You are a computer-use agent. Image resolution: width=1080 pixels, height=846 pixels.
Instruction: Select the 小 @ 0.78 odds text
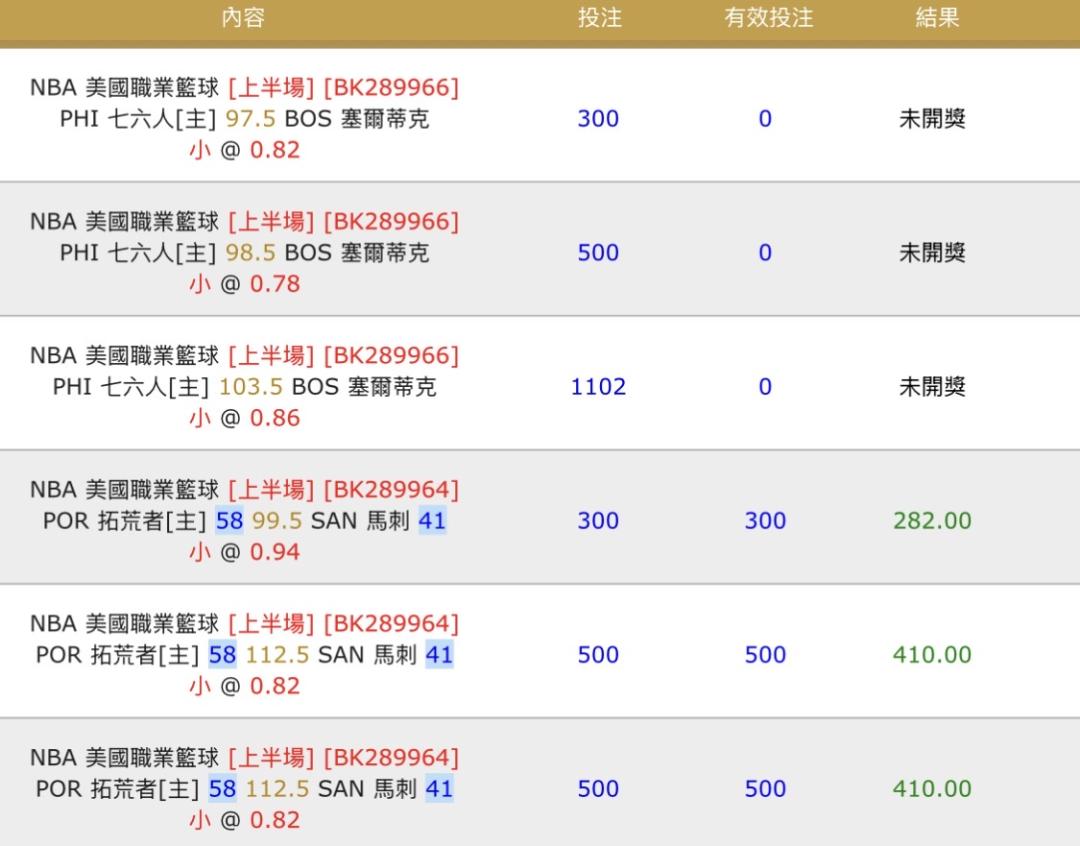(x=244, y=284)
